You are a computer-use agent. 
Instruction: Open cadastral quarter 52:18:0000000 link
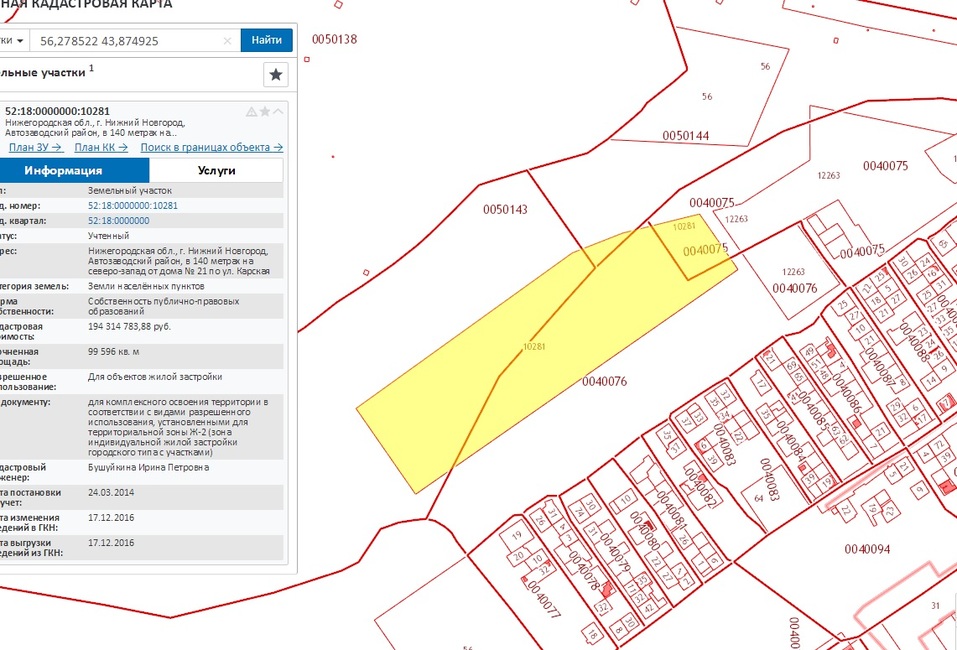119,220
